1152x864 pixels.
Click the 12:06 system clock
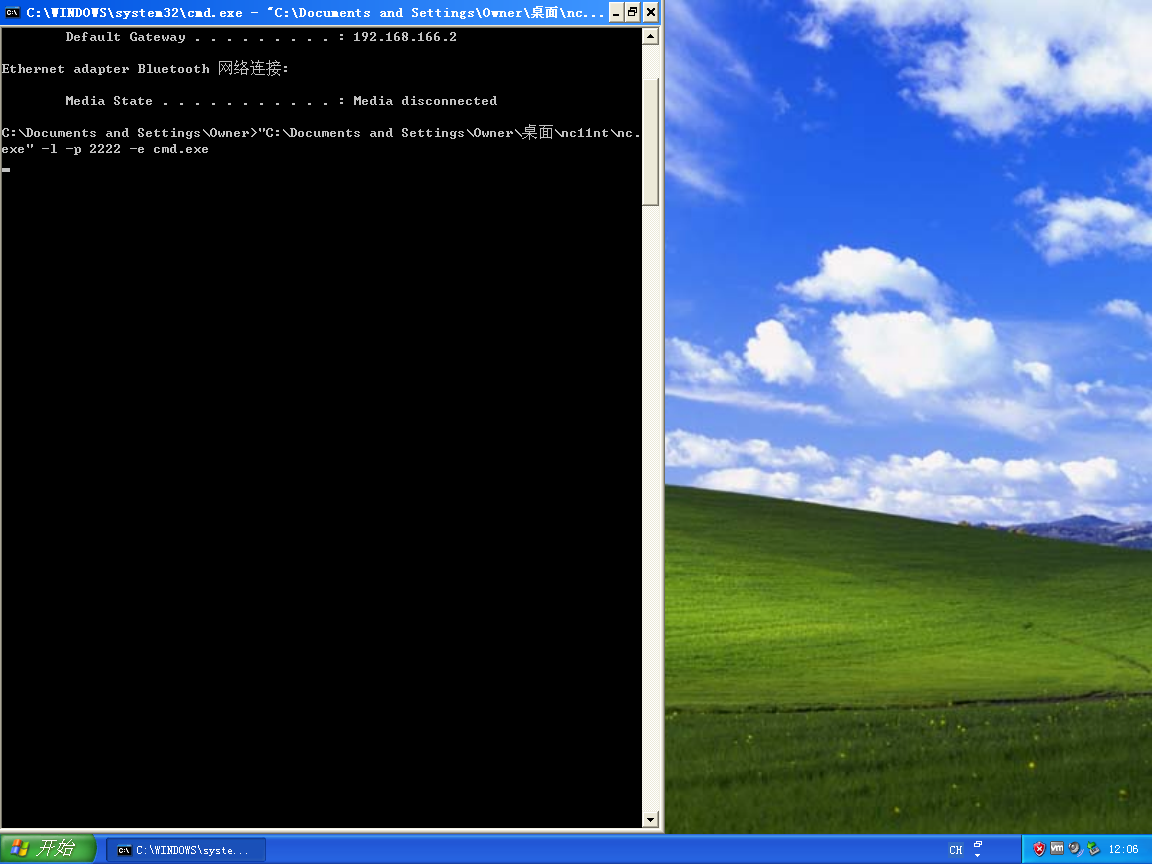pyautogui.click(x=1123, y=850)
